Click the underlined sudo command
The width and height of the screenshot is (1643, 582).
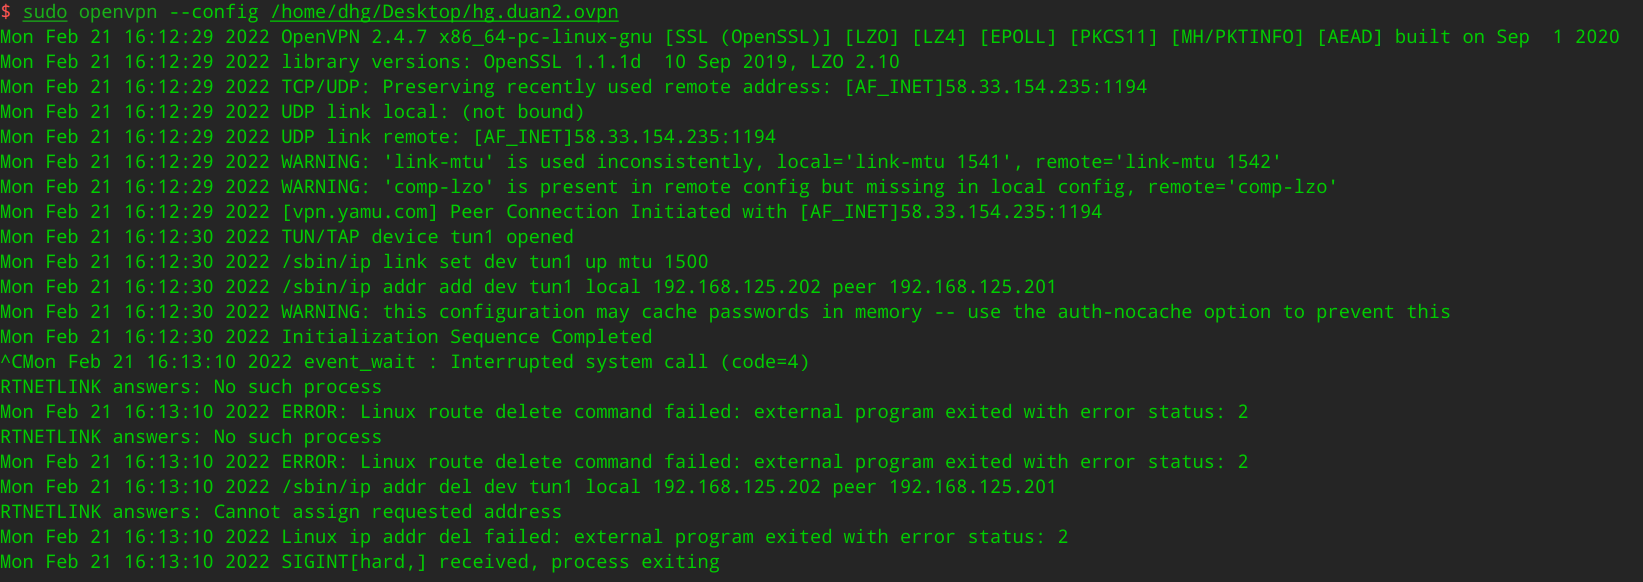(45, 12)
